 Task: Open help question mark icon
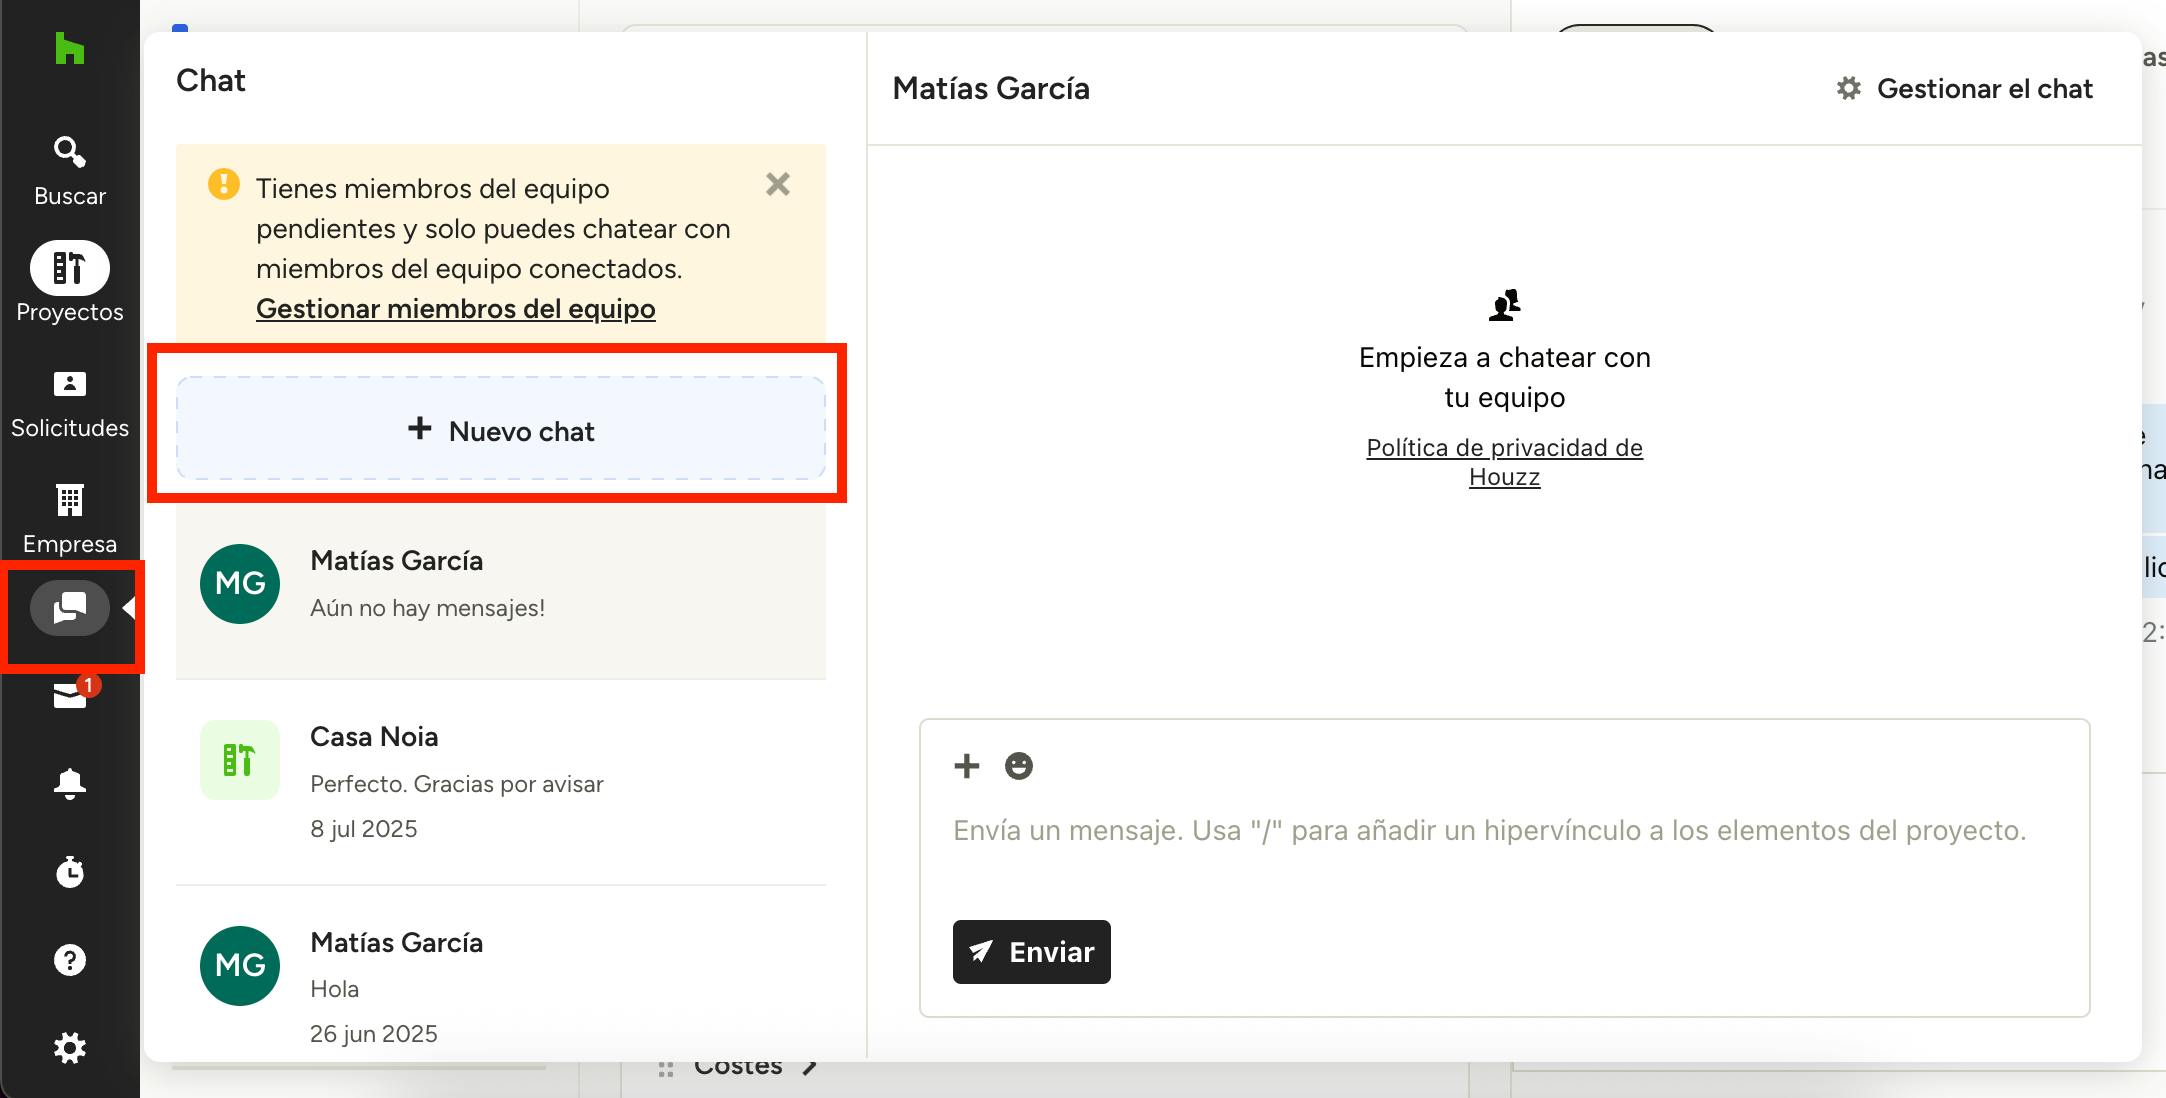pos(70,960)
